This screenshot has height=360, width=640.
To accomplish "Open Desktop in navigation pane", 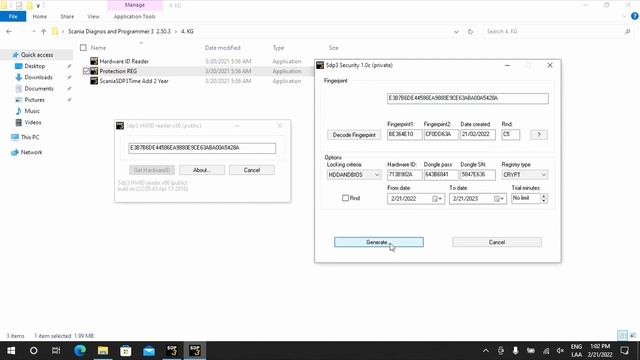I will [x=35, y=66].
